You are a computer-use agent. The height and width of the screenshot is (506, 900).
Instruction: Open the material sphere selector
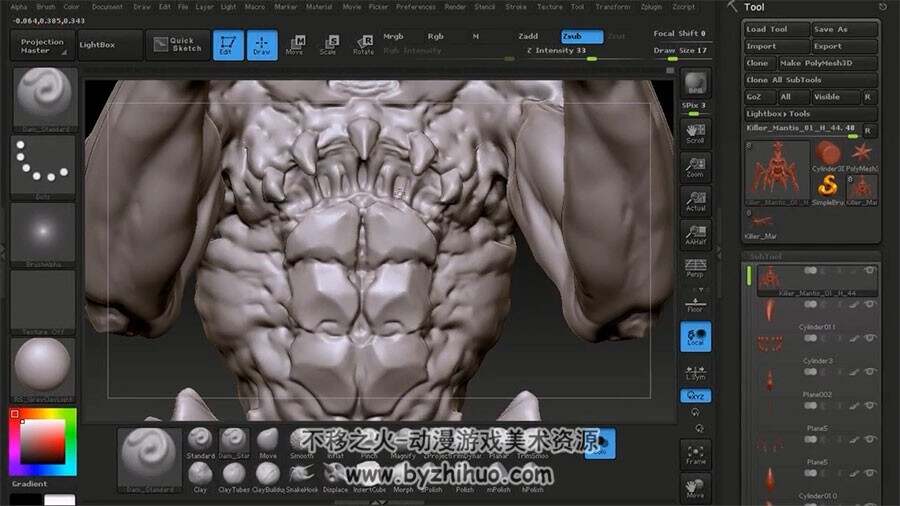44,369
